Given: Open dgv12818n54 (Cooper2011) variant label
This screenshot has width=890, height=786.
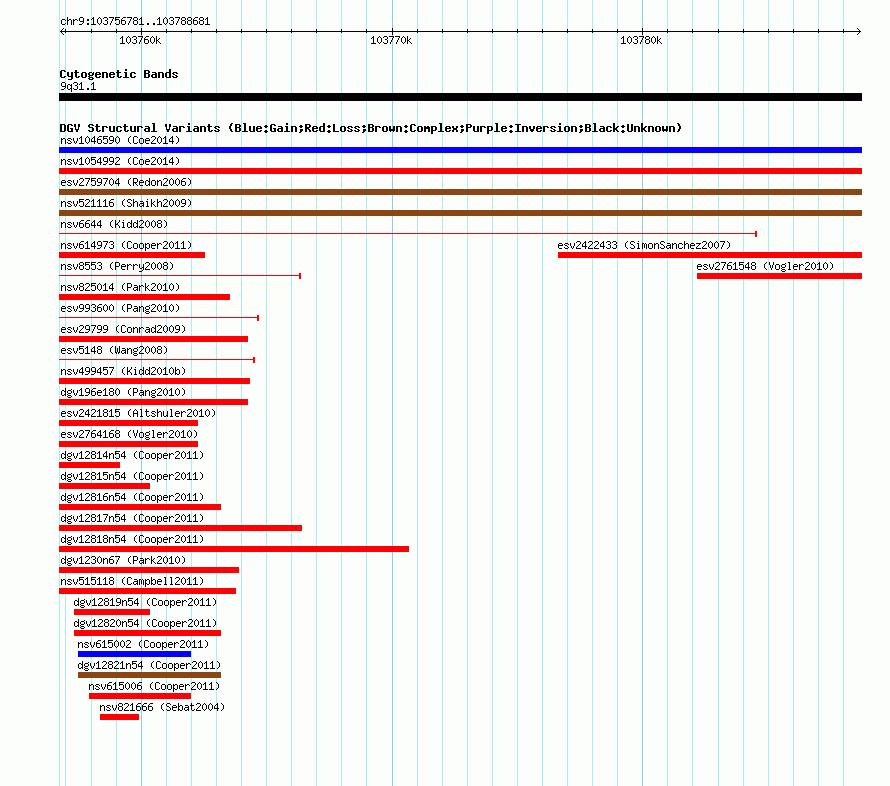Looking at the screenshot, I should pos(132,539).
